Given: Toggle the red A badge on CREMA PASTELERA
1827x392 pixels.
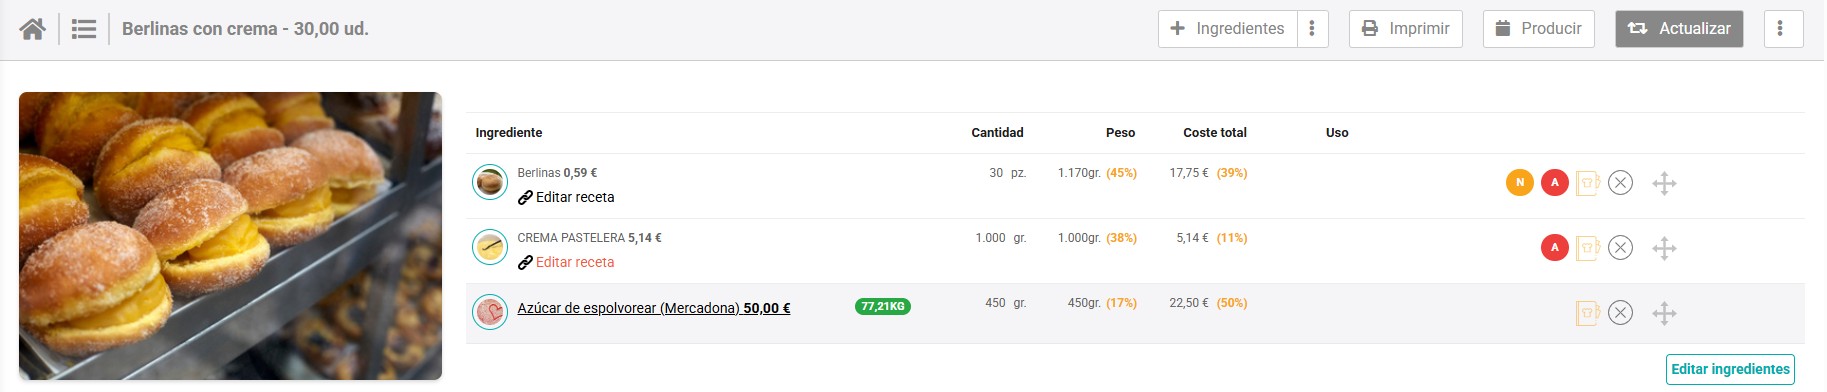Looking at the screenshot, I should [x=1555, y=247].
